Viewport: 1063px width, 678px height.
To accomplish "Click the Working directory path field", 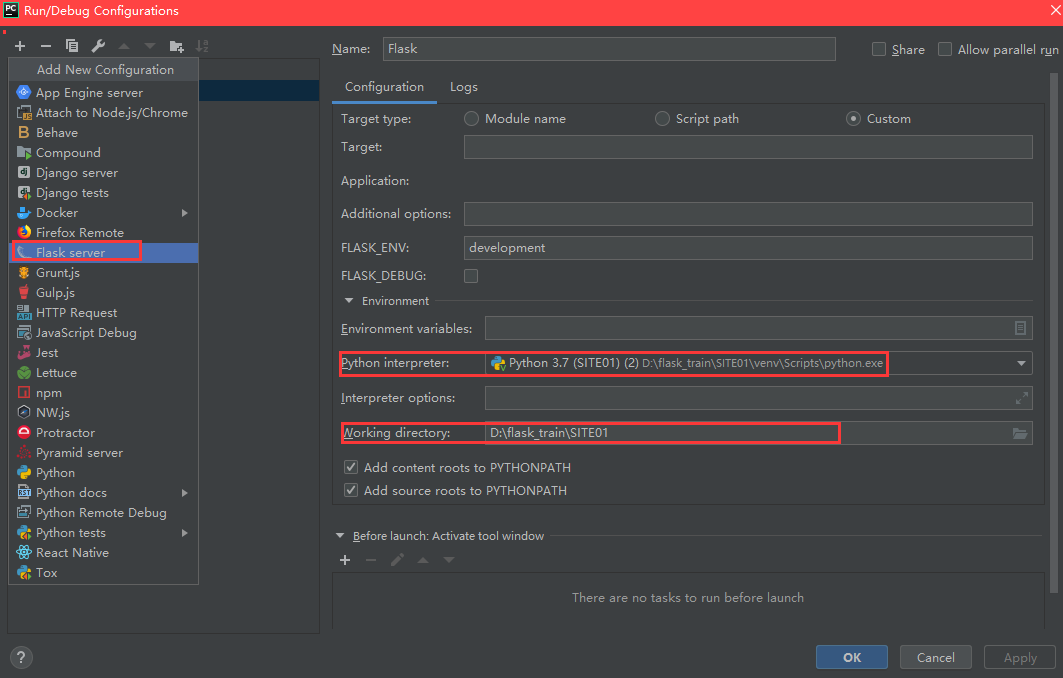I will pos(748,433).
